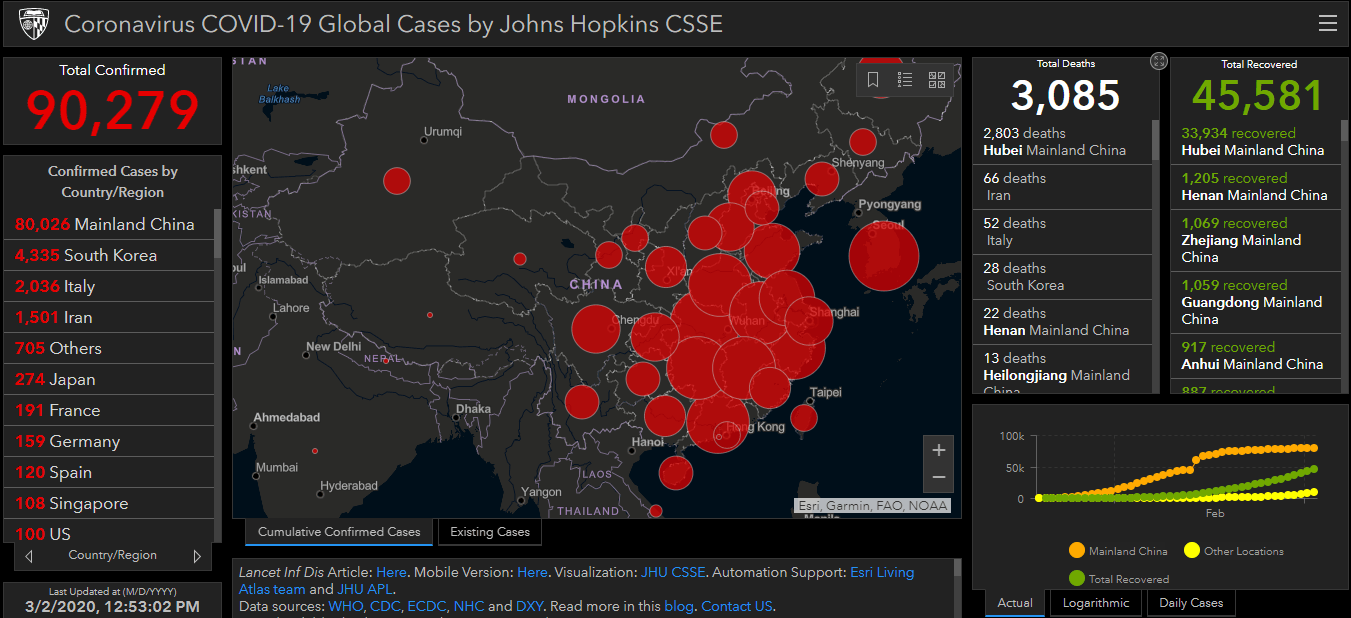The height and width of the screenshot is (618, 1351).
Task: Click the green Total Recovered legend dot
Action: coord(1076,578)
